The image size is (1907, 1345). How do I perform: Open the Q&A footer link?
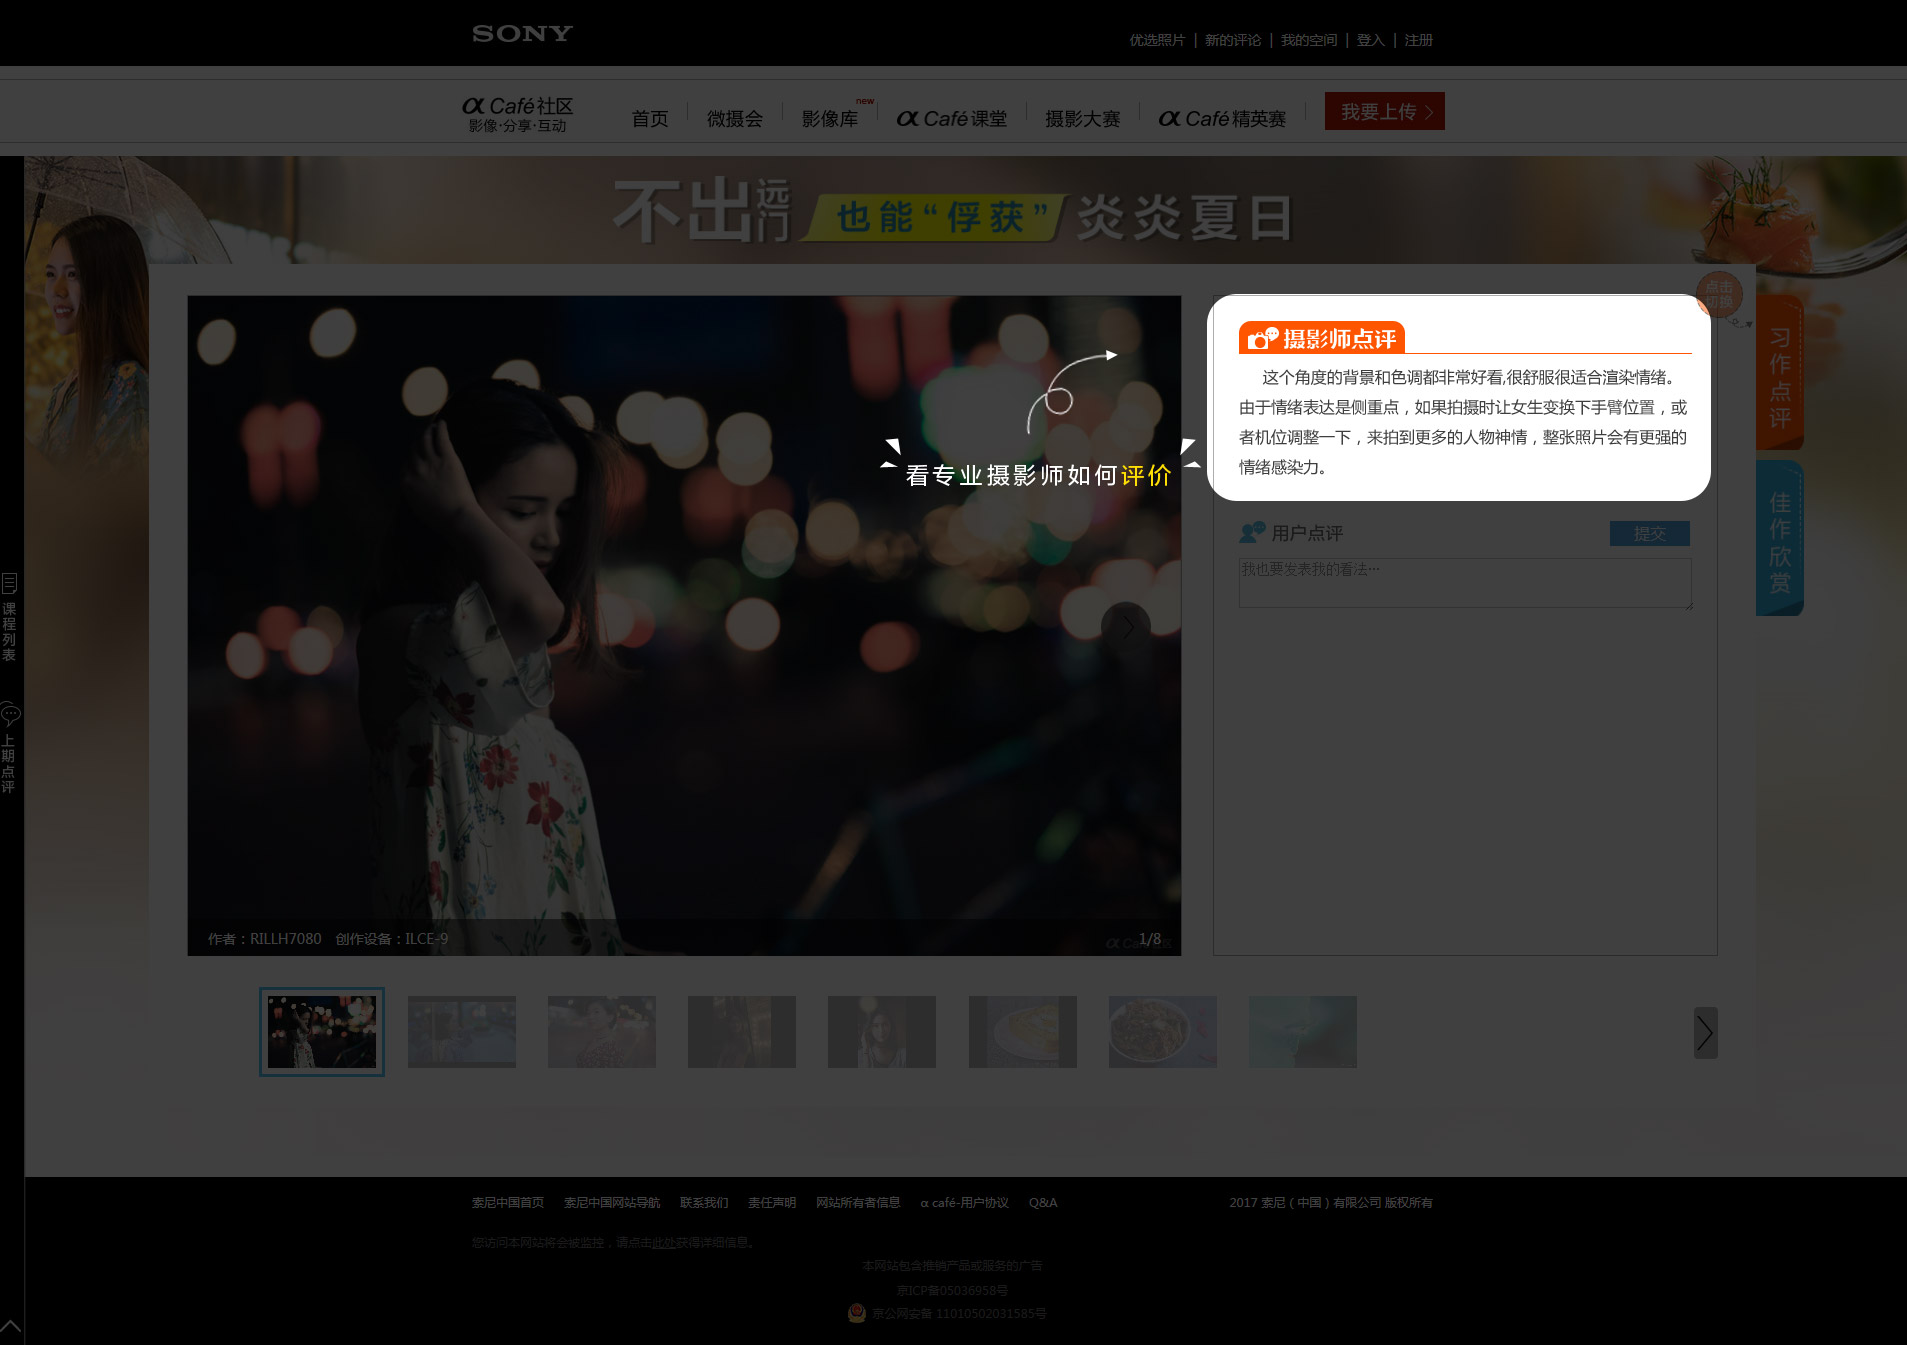(1042, 1203)
